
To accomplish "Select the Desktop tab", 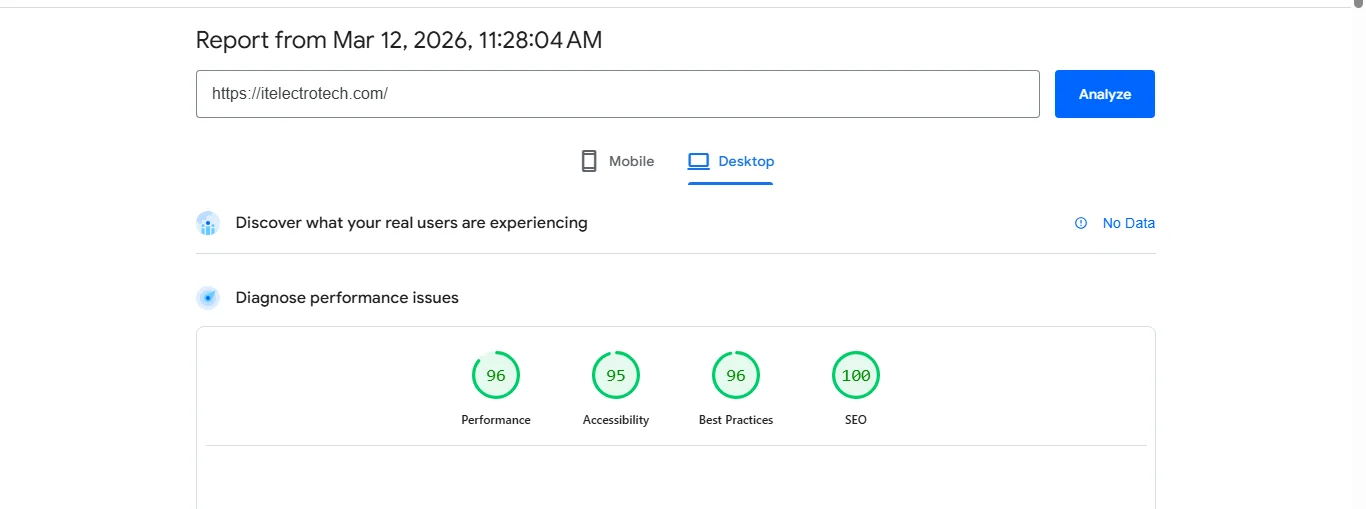I will (731, 161).
